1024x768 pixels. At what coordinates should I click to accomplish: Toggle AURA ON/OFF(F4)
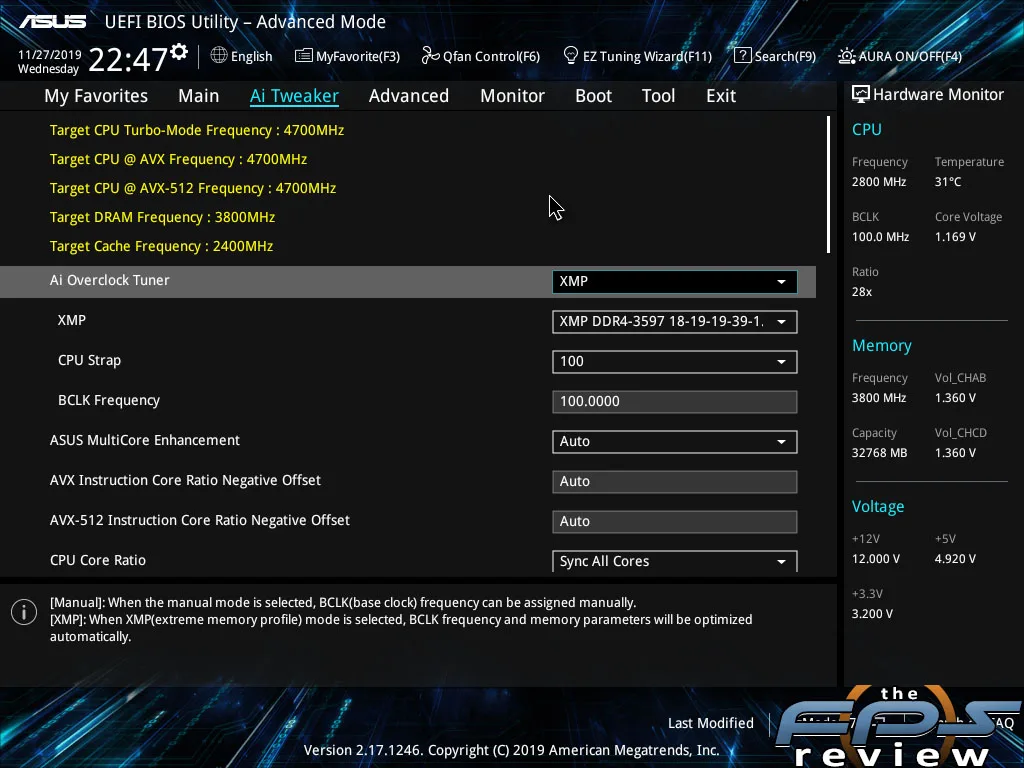pos(910,56)
